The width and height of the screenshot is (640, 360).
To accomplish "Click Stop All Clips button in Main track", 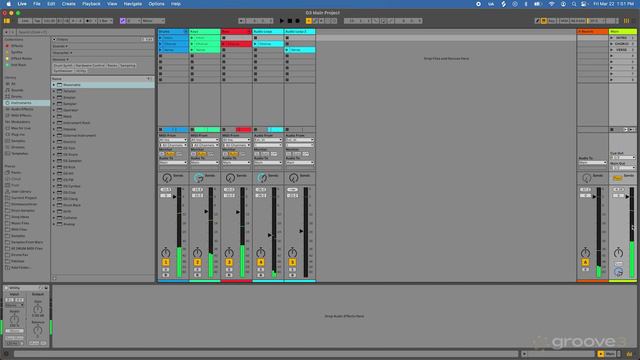I will (612, 130).
